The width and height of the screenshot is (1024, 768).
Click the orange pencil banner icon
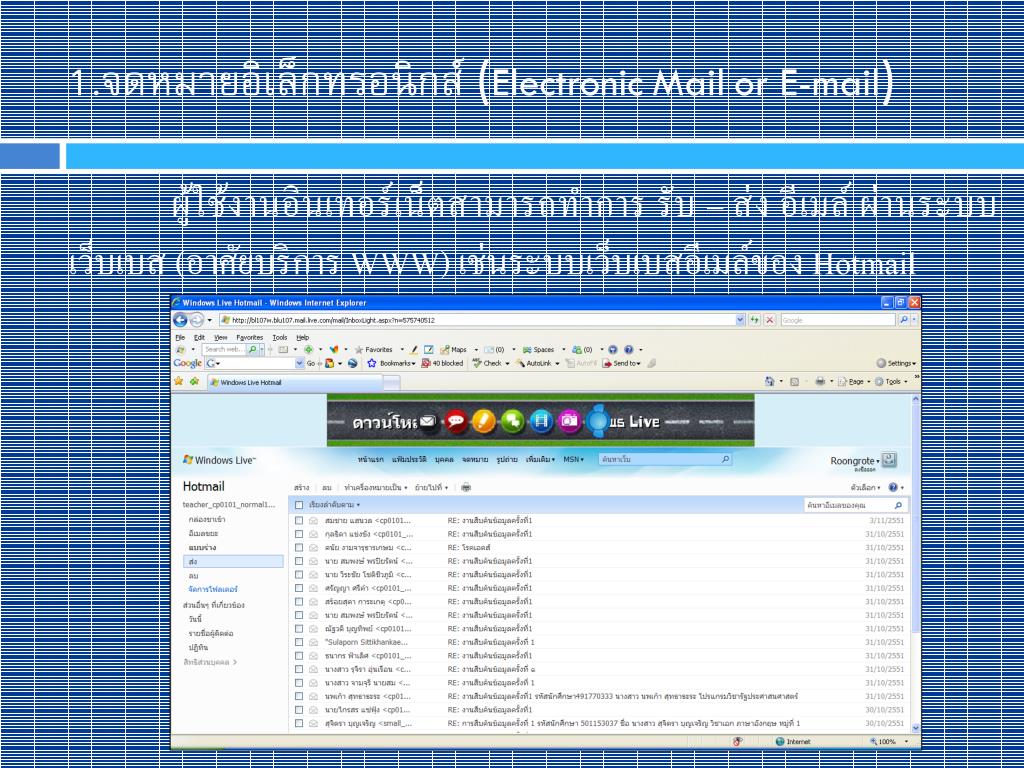tap(484, 422)
